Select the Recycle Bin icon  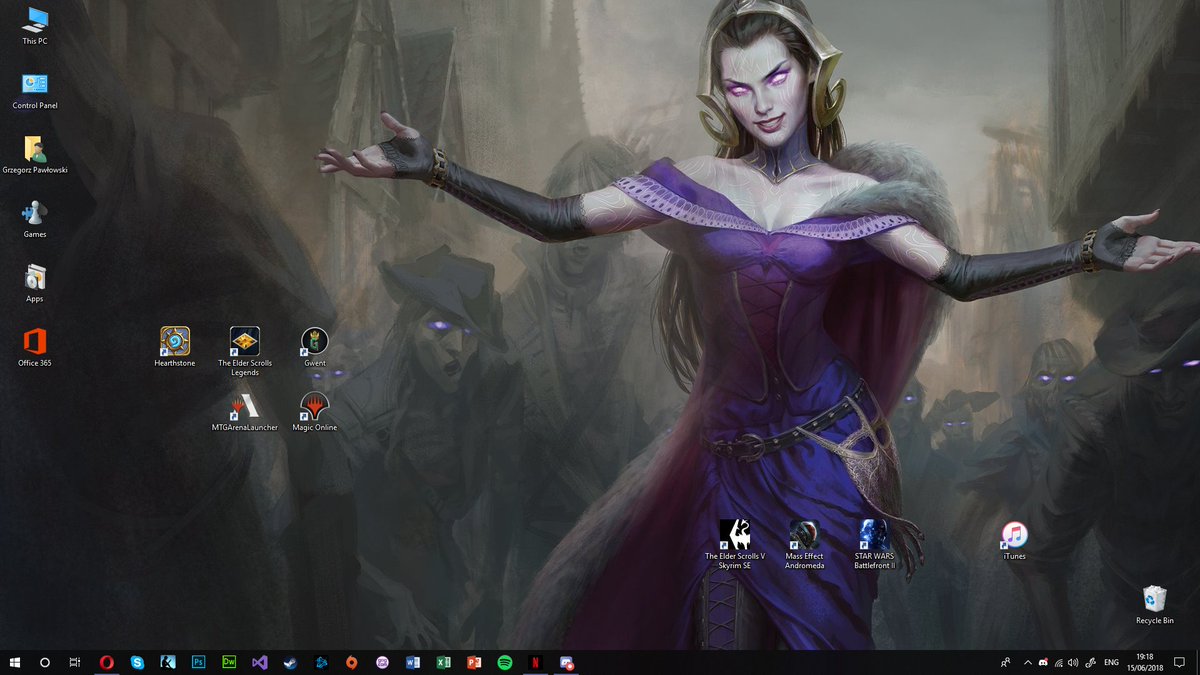click(x=1155, y=605)
